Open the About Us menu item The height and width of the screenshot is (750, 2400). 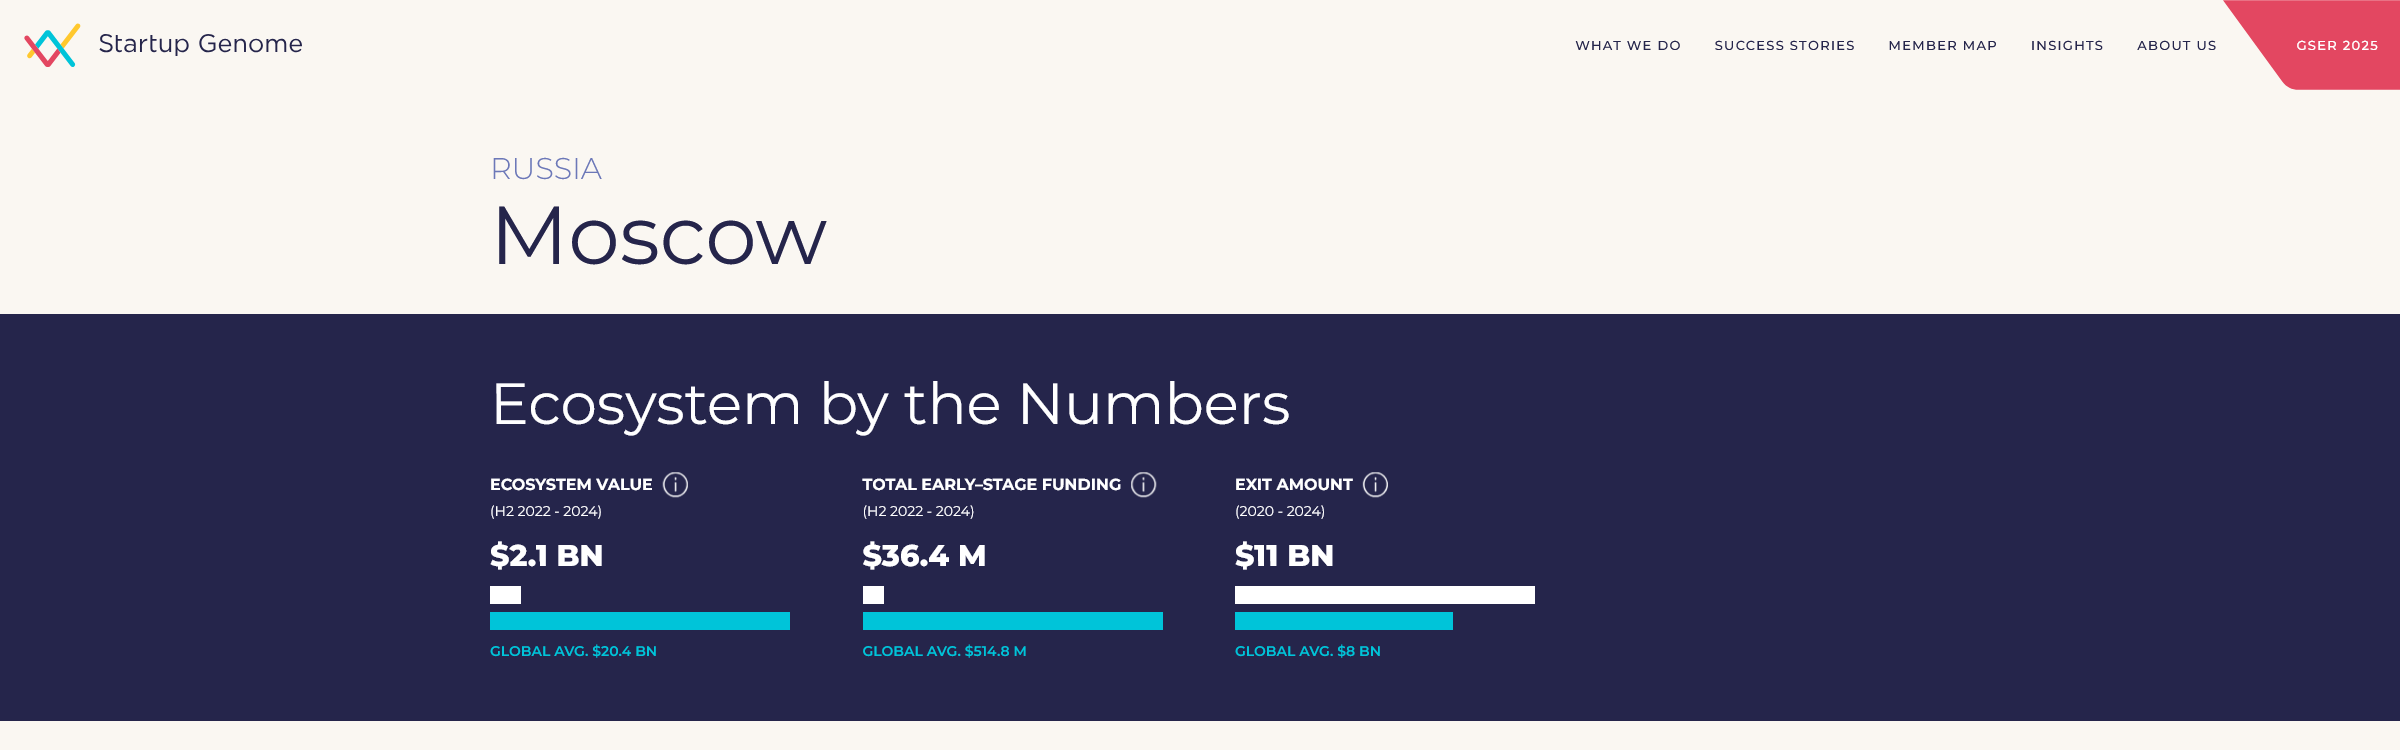click(x=2177, y=46)
